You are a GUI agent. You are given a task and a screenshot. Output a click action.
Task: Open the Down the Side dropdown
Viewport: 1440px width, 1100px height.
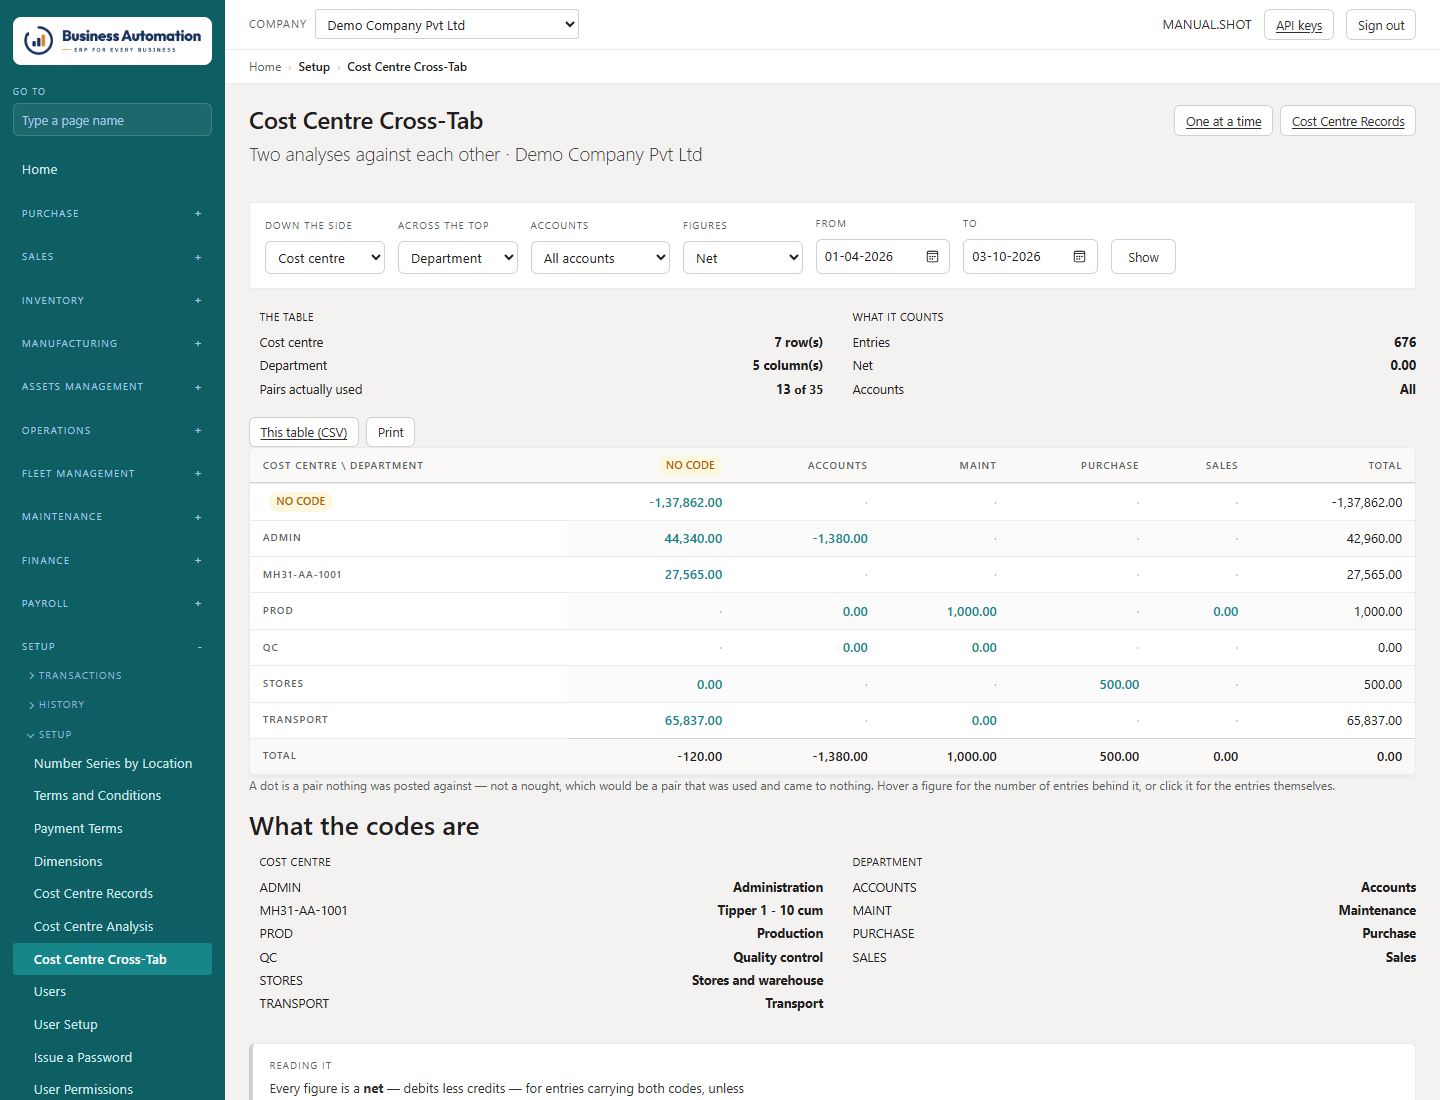pos(325,258)
